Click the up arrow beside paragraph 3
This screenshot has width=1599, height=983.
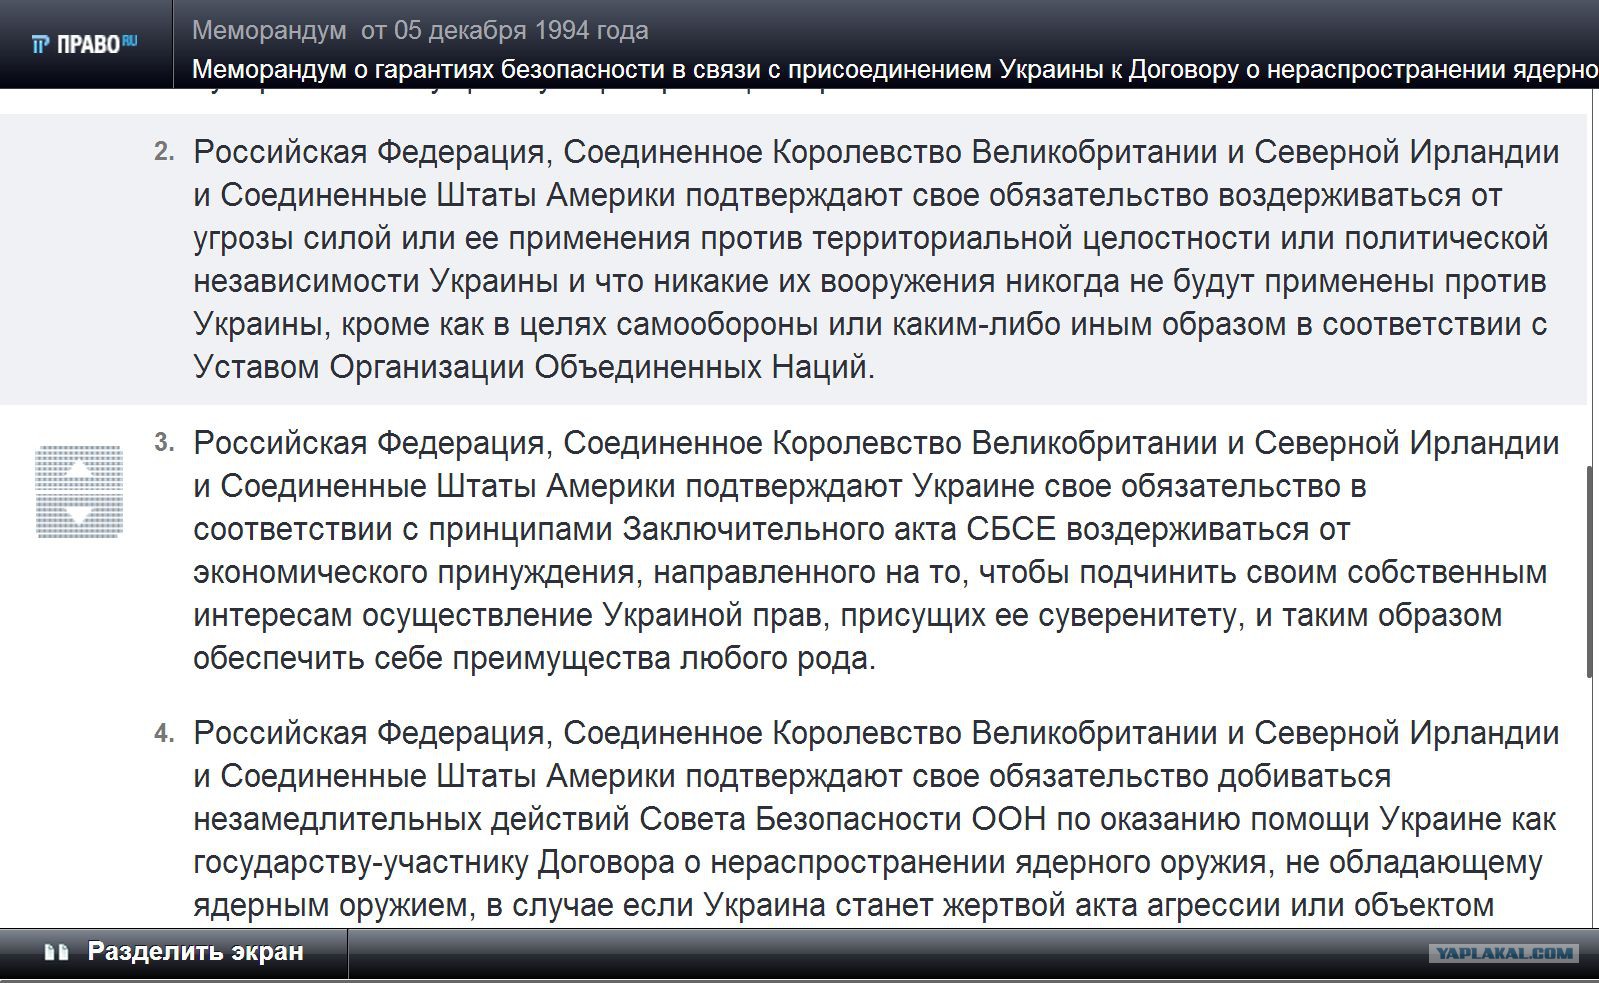coord(79,469)
